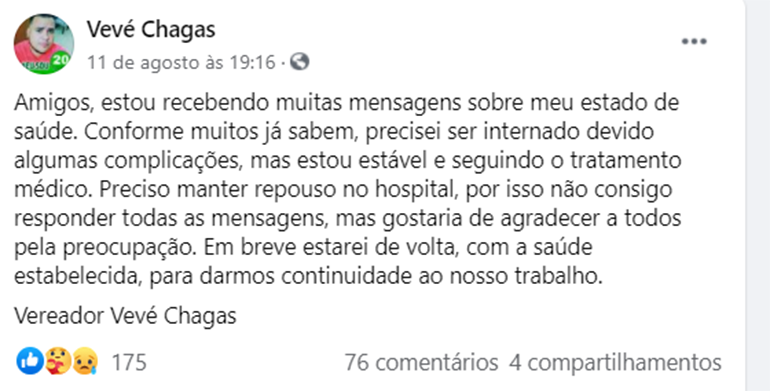
Task: Click the blue Like reaction icon
Action: pos(30,361)
